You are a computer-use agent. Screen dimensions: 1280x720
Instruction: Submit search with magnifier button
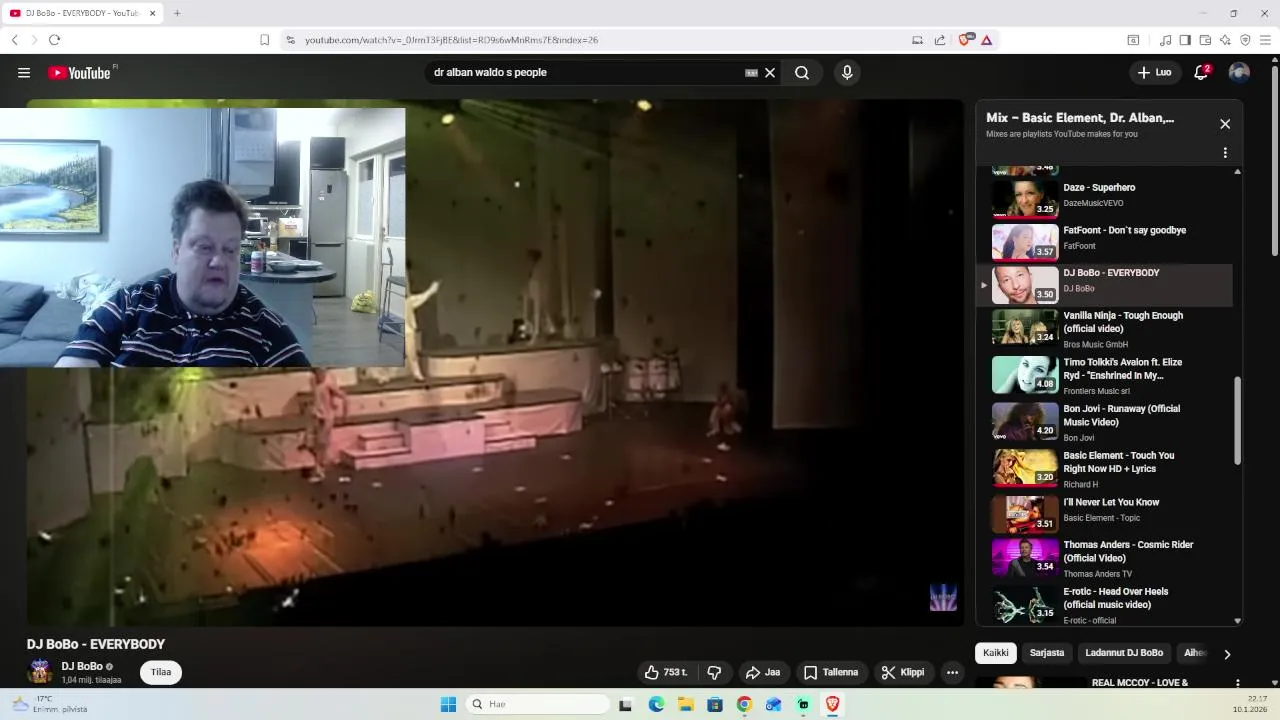coord(802,72)
